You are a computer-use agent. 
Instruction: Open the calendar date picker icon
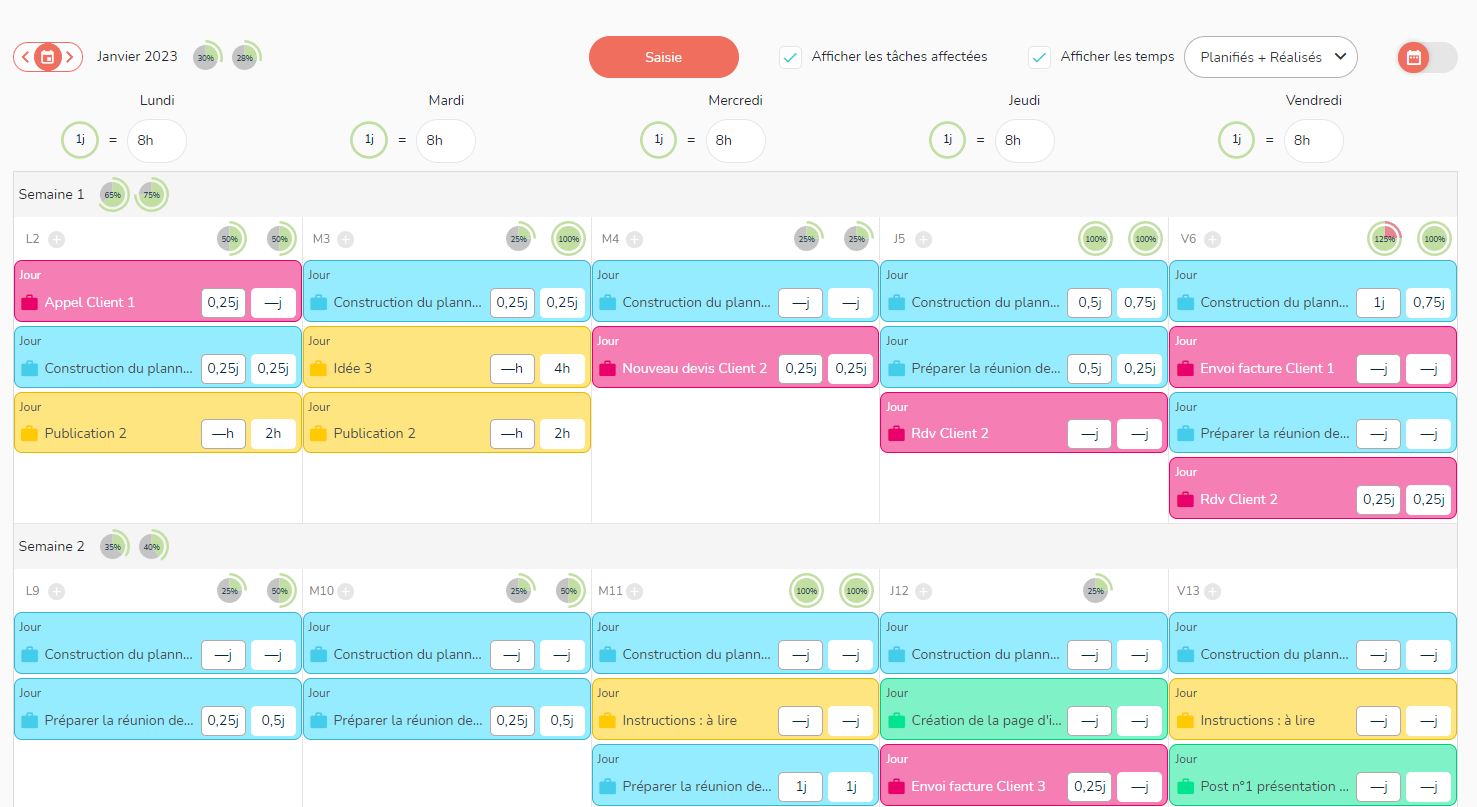47,57
